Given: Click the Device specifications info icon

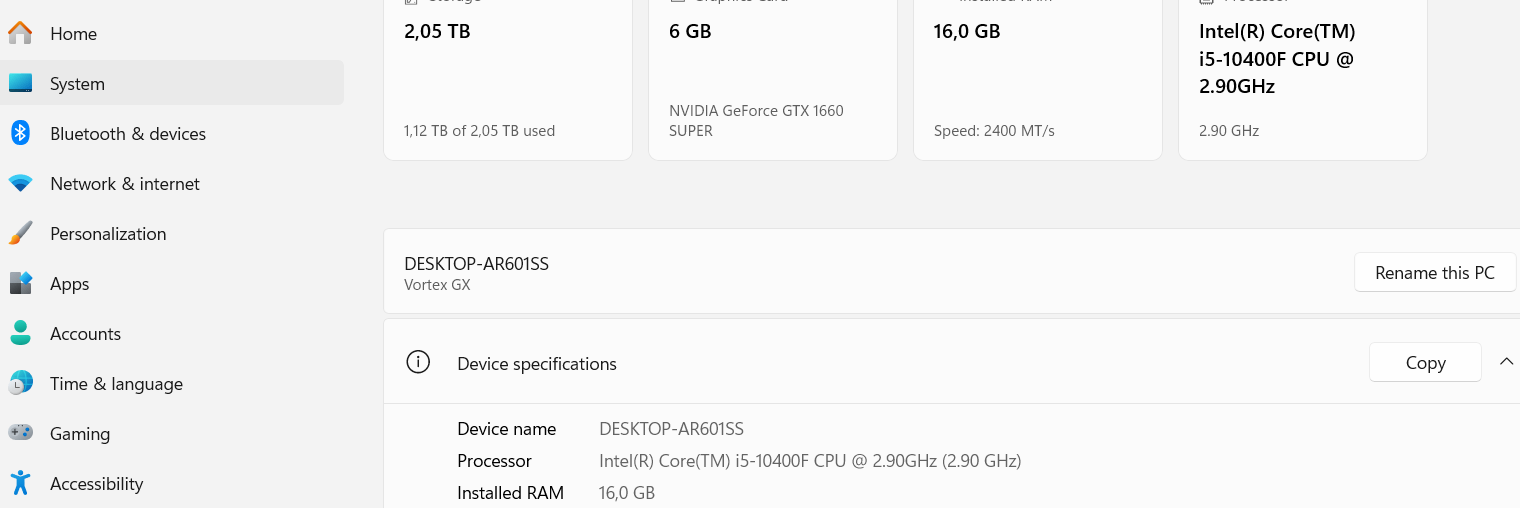Looking at the screenshot, I should [418, 363].
